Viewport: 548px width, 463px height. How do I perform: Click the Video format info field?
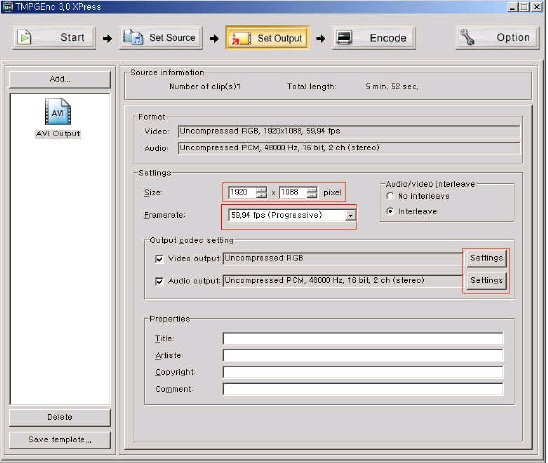coord(349,131)
